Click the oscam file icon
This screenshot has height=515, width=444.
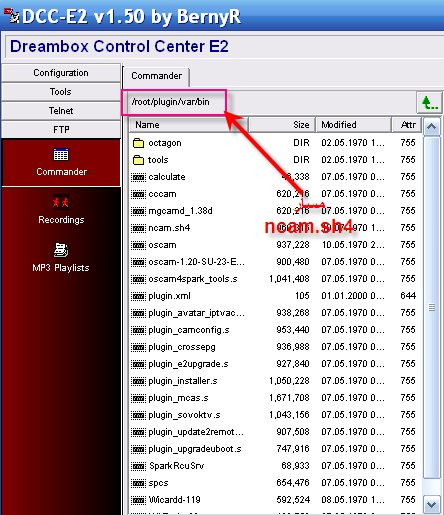pos(138,245)
